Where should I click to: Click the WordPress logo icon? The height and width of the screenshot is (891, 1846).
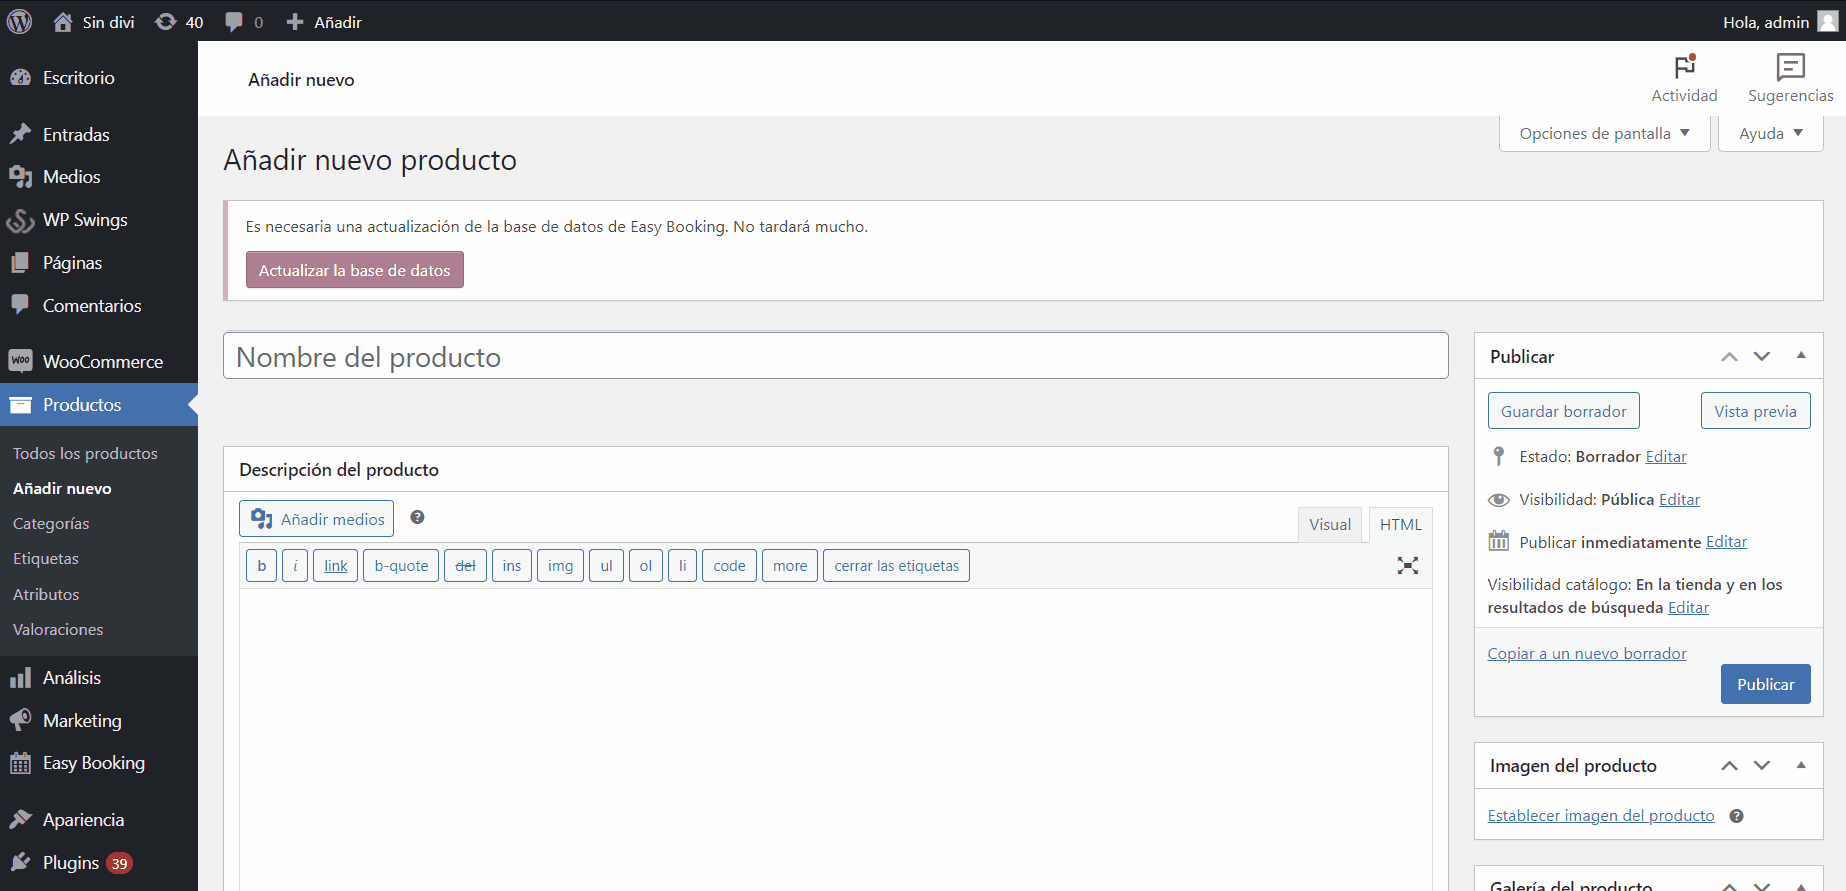tap(20, 21)
